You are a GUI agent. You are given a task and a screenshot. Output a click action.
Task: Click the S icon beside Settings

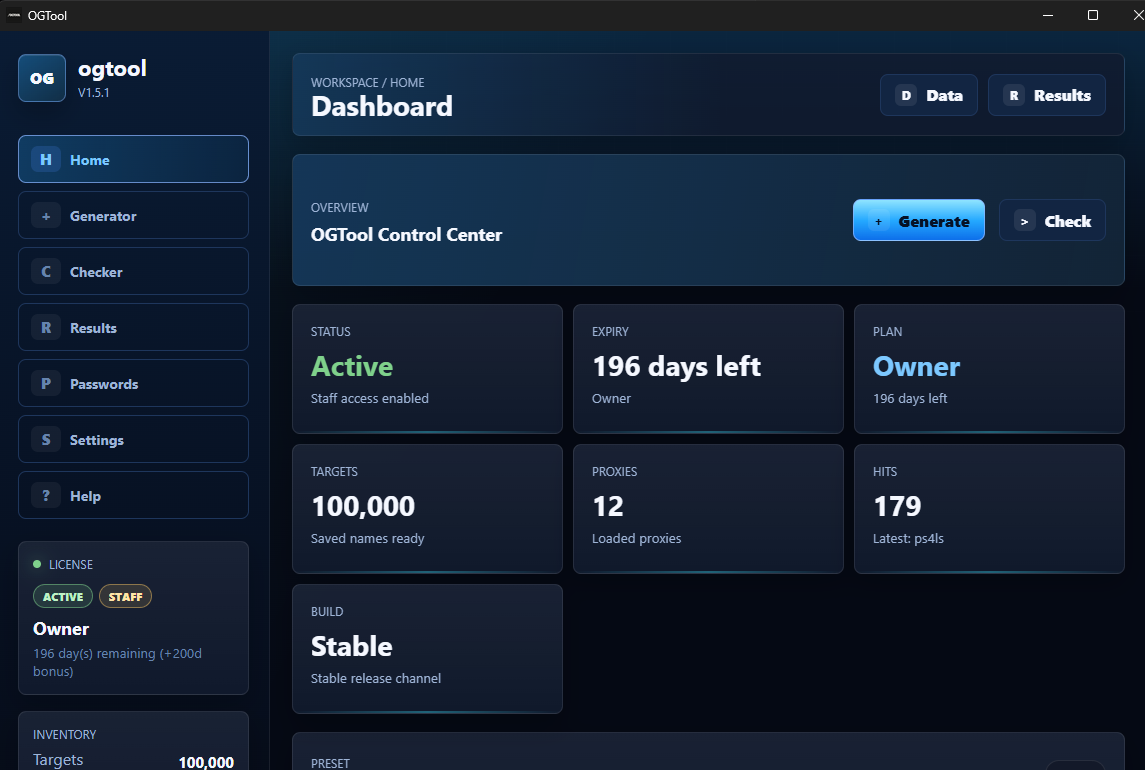[x=46, y=440]
